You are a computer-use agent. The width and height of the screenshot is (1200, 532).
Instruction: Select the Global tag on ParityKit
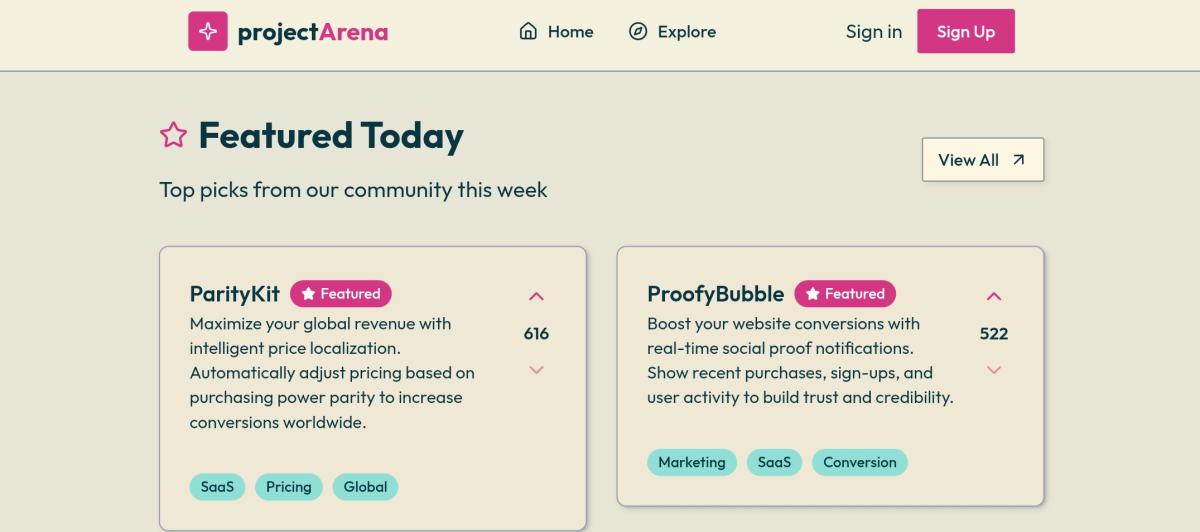click(365, 487)
